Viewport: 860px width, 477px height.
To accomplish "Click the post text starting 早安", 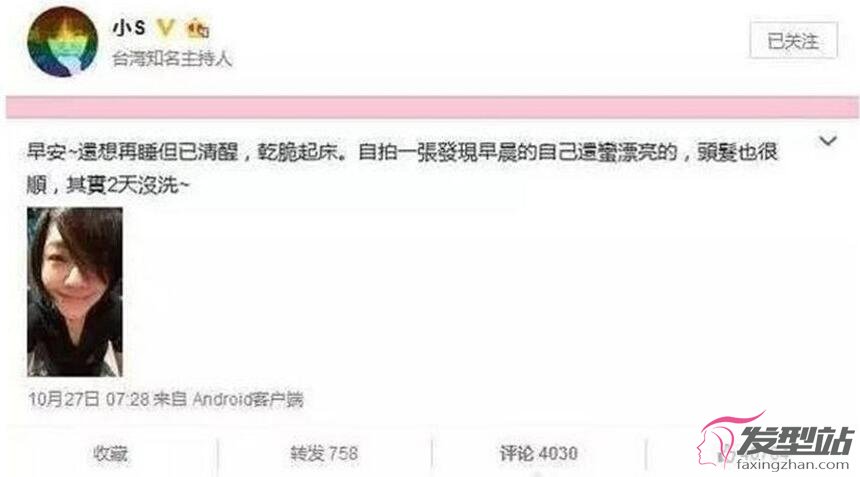I will [x=402, y=168].
